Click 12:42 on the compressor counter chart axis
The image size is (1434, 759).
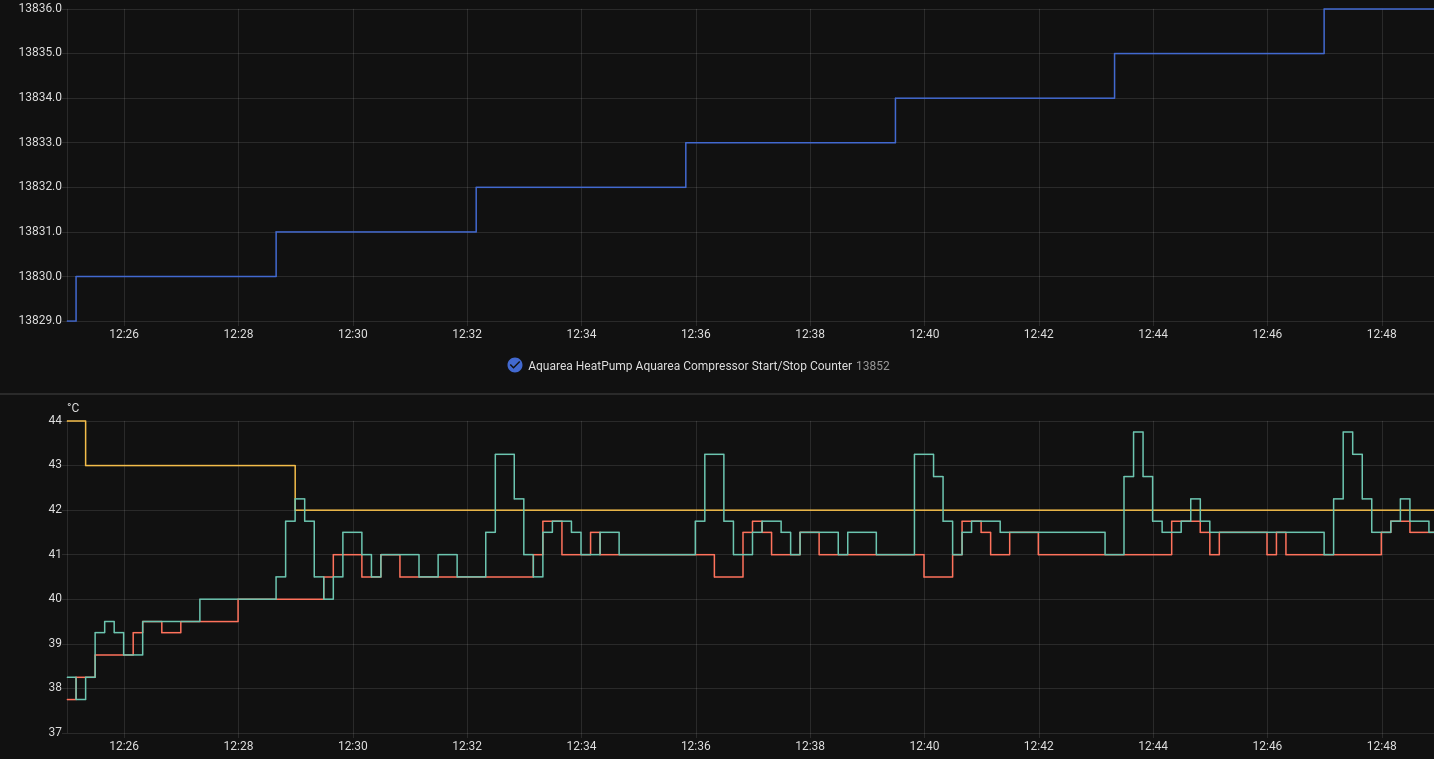[x=1039, y=334]
